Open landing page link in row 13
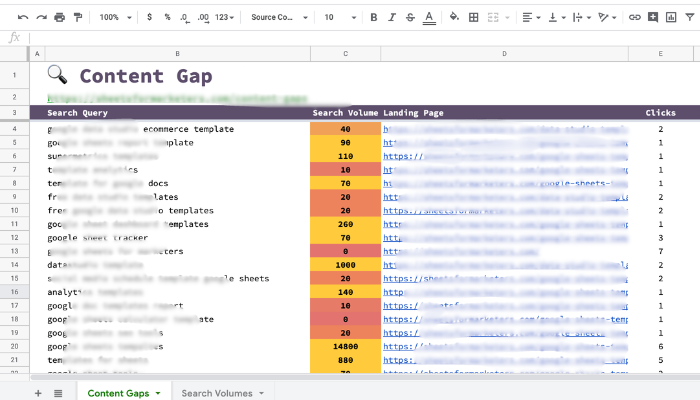Viewport: 700px width, 400px height. pos(461,251)
